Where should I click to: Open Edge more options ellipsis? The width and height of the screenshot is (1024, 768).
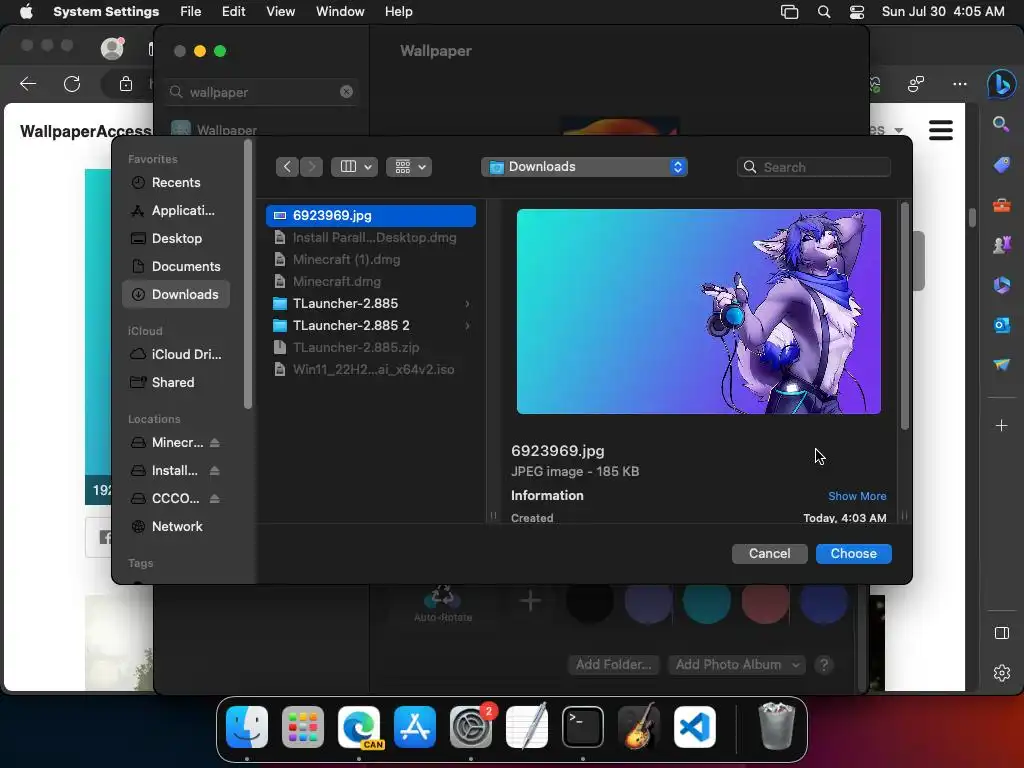pyautogui.click(x=959, y=84)
